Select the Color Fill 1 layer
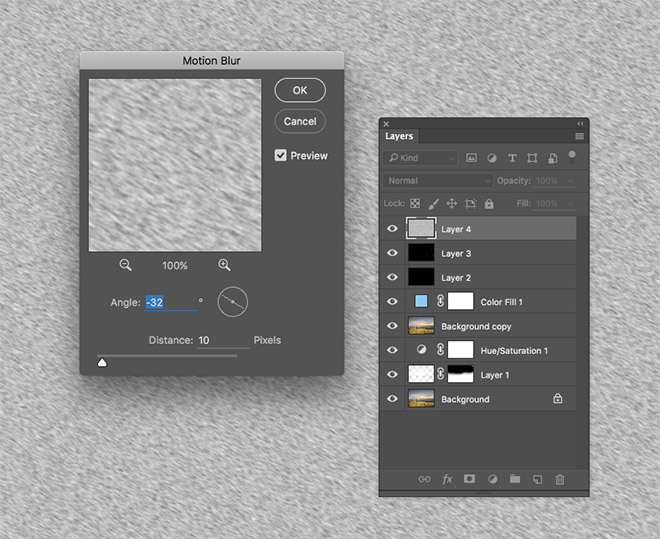 [x=501, y=302]
